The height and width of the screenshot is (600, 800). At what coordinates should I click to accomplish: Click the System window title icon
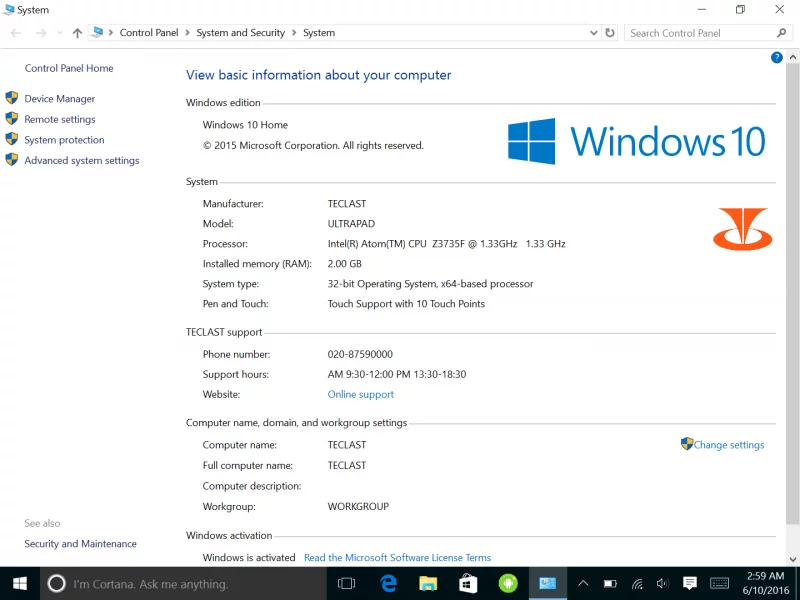click(9, 10)
